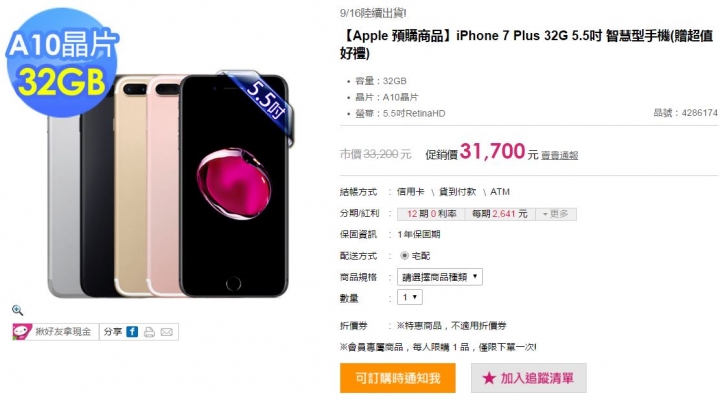
Task: Click the printer icon to print the page
Action: pyautogui.click(x=149, y=332)
